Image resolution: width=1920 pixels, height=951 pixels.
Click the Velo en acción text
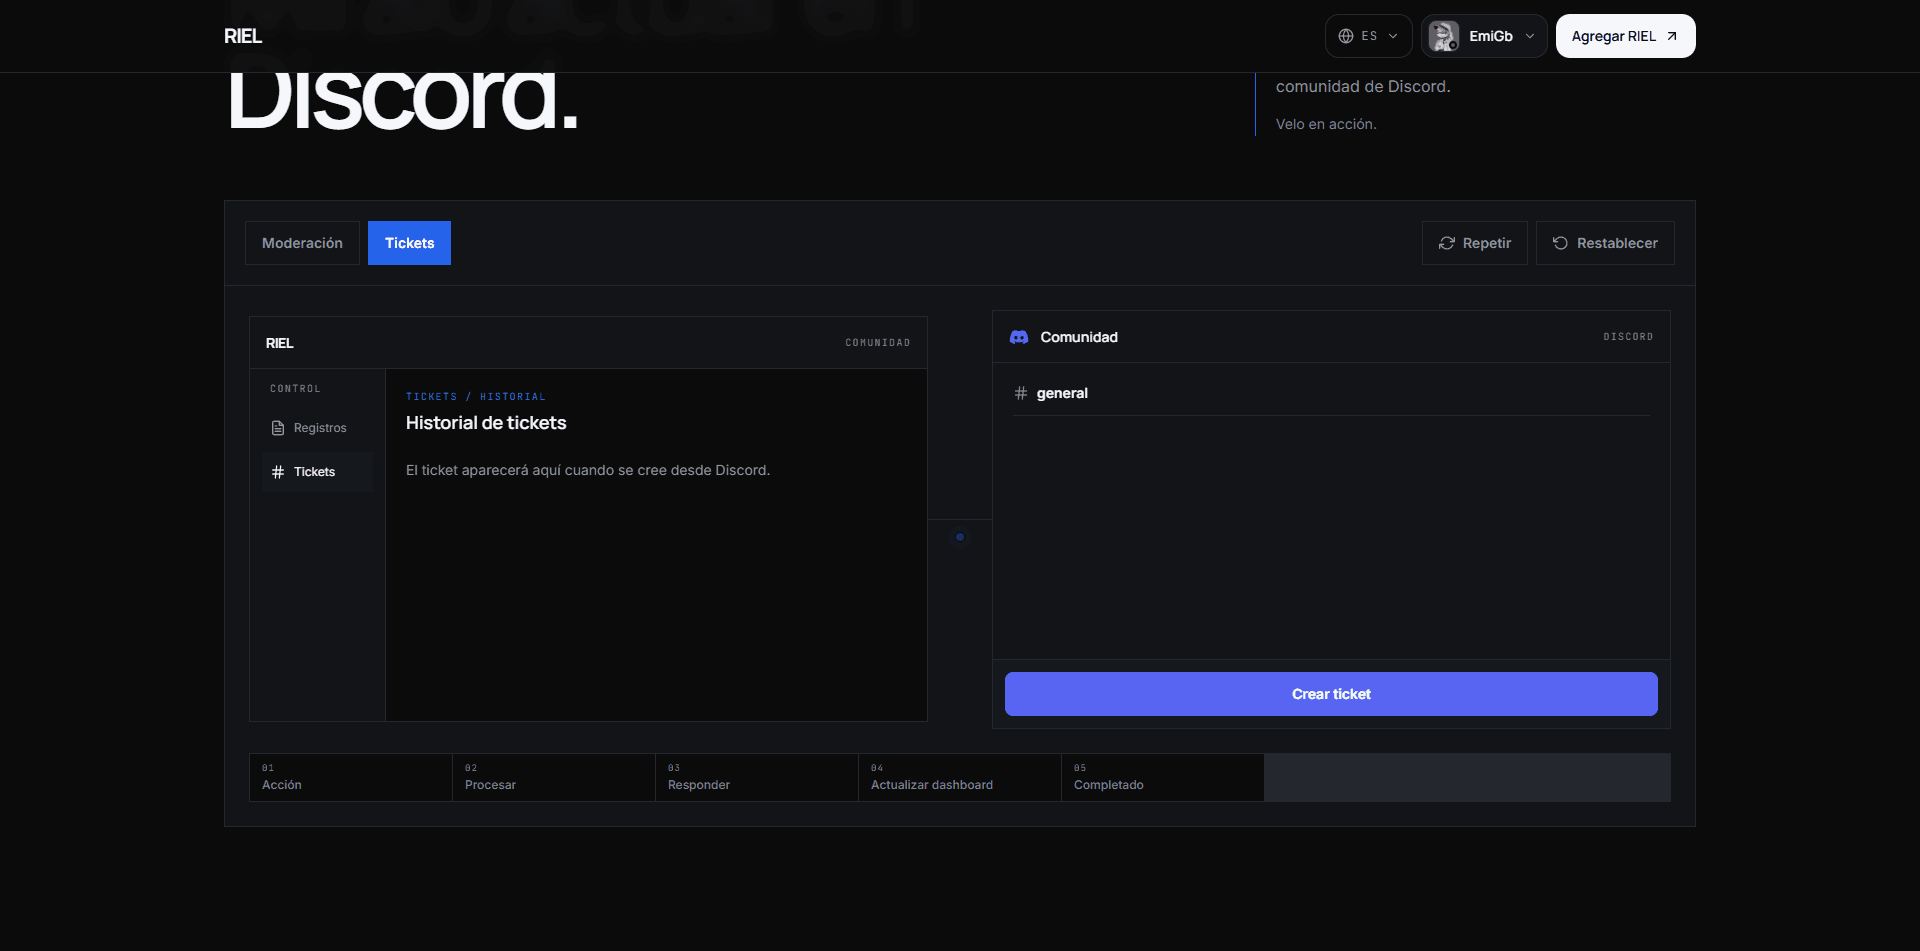click(x=1326, y=124)
